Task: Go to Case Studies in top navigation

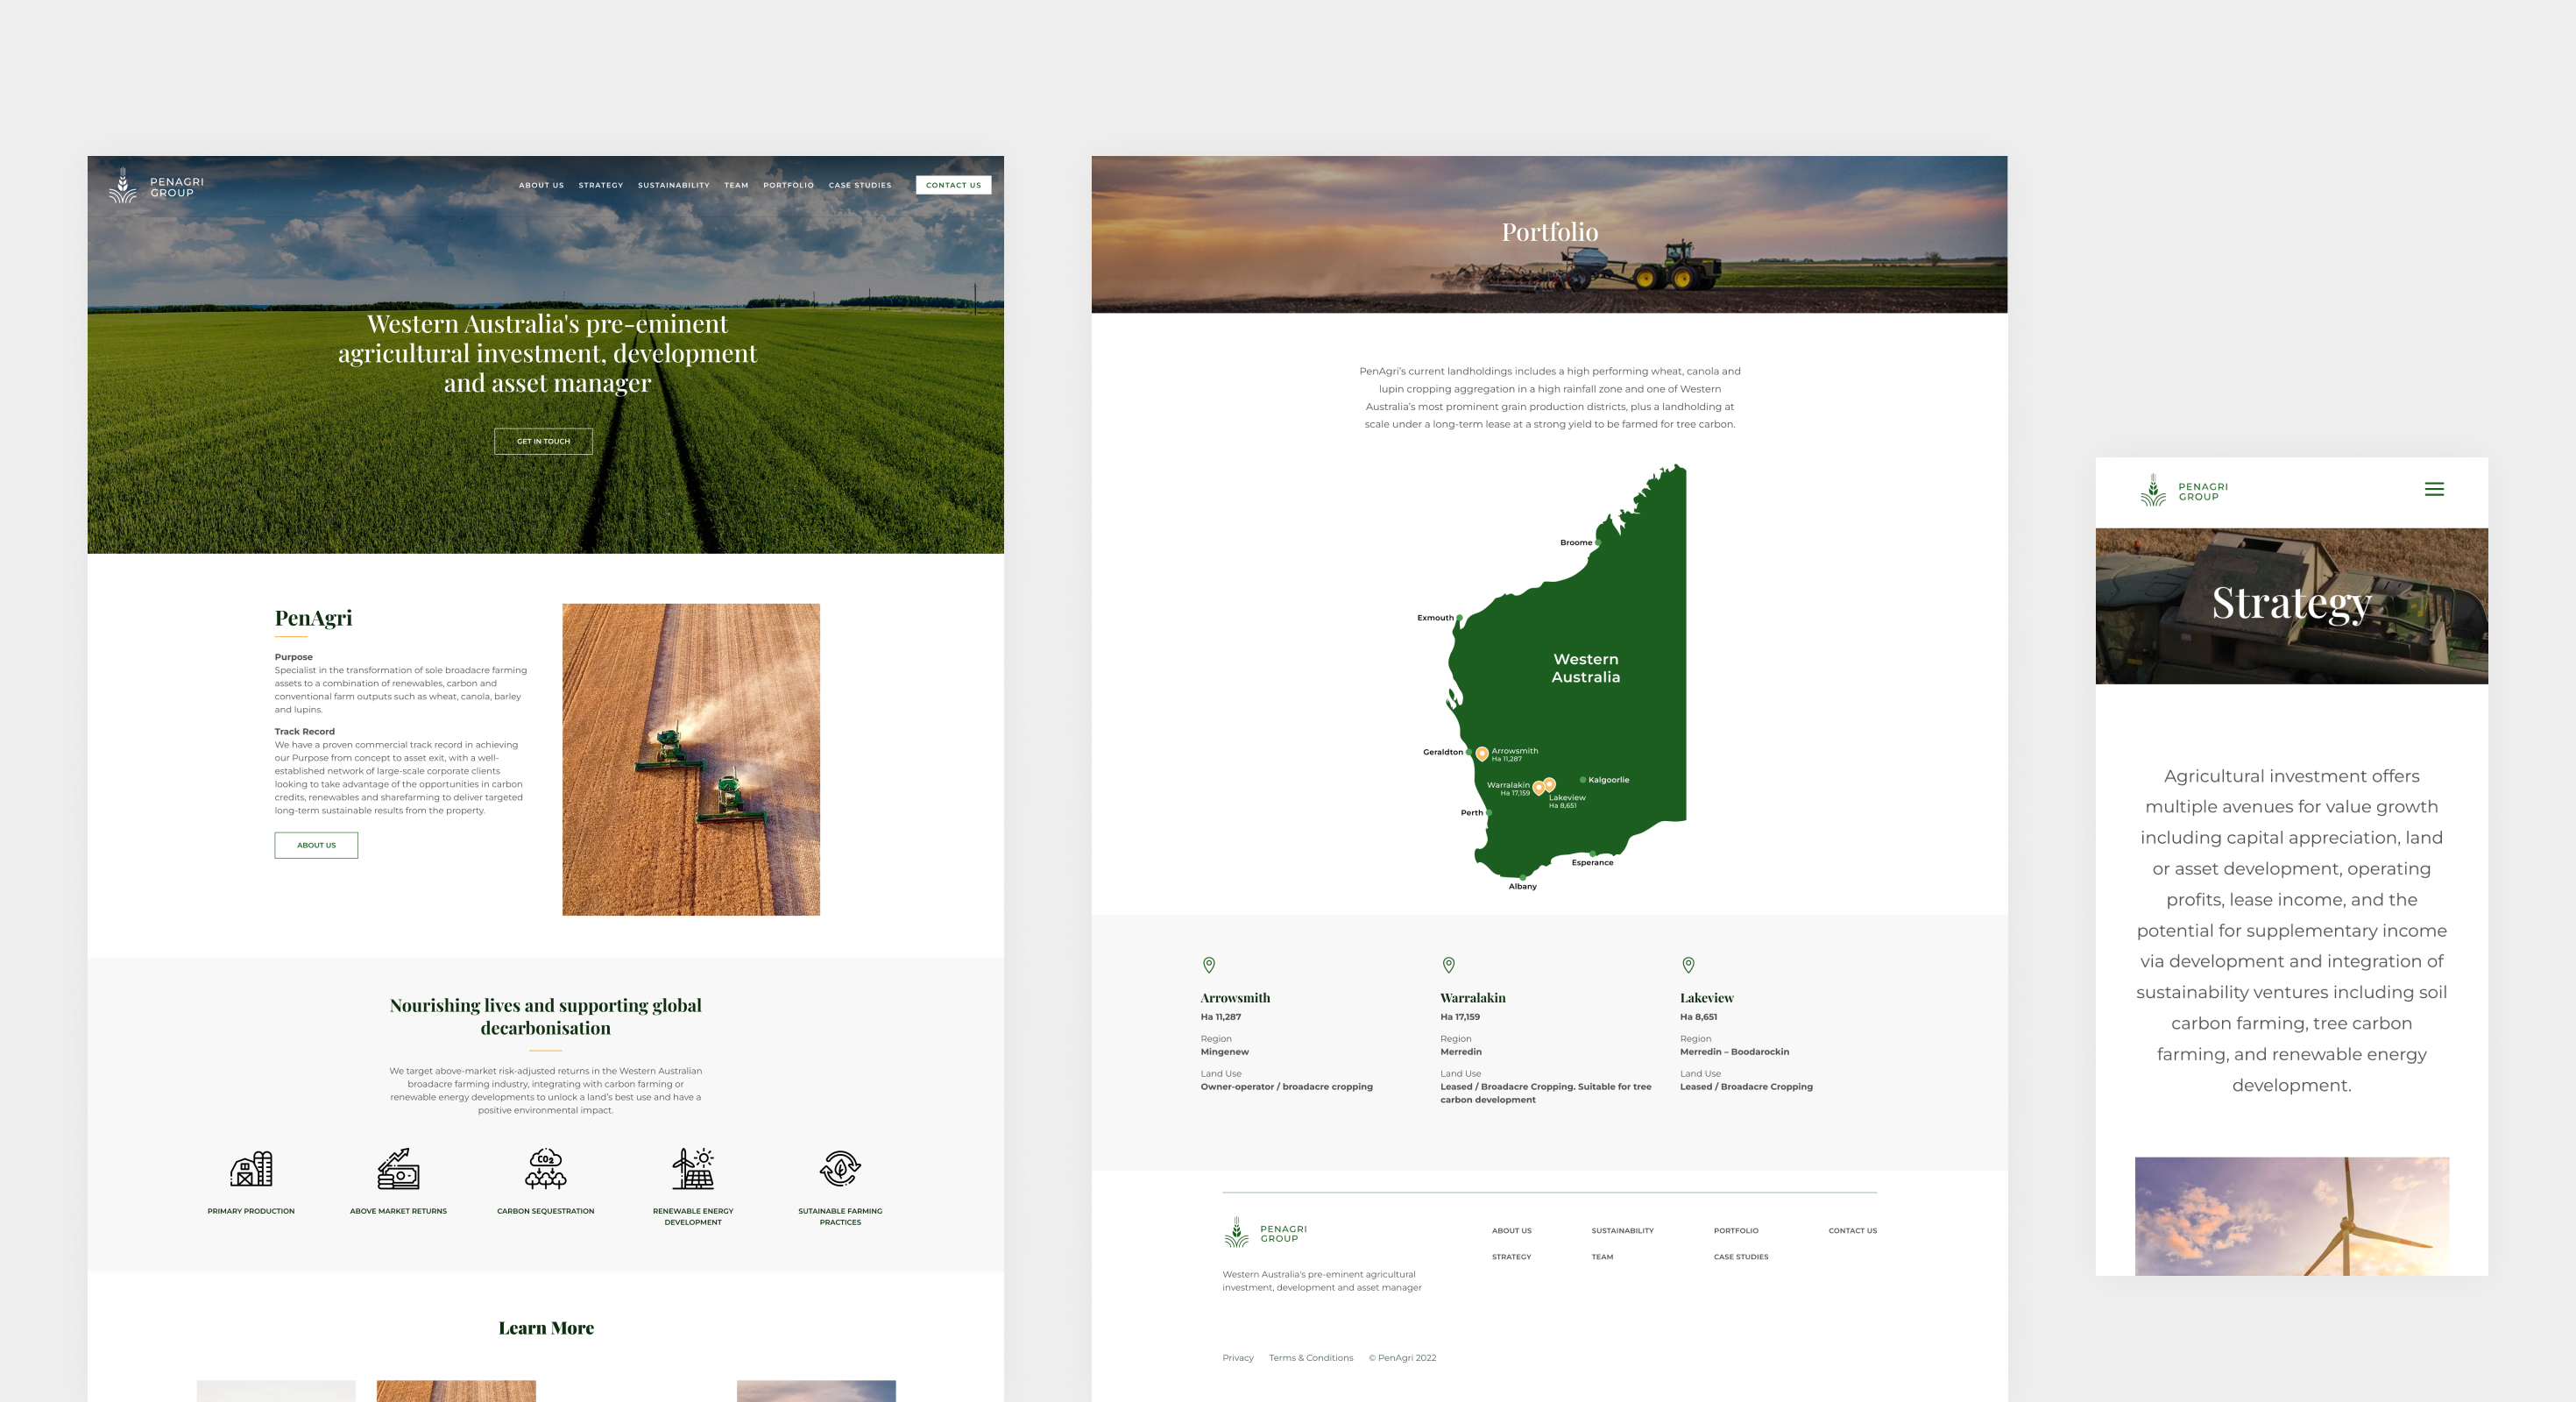Action: click(x=859, y=185)
